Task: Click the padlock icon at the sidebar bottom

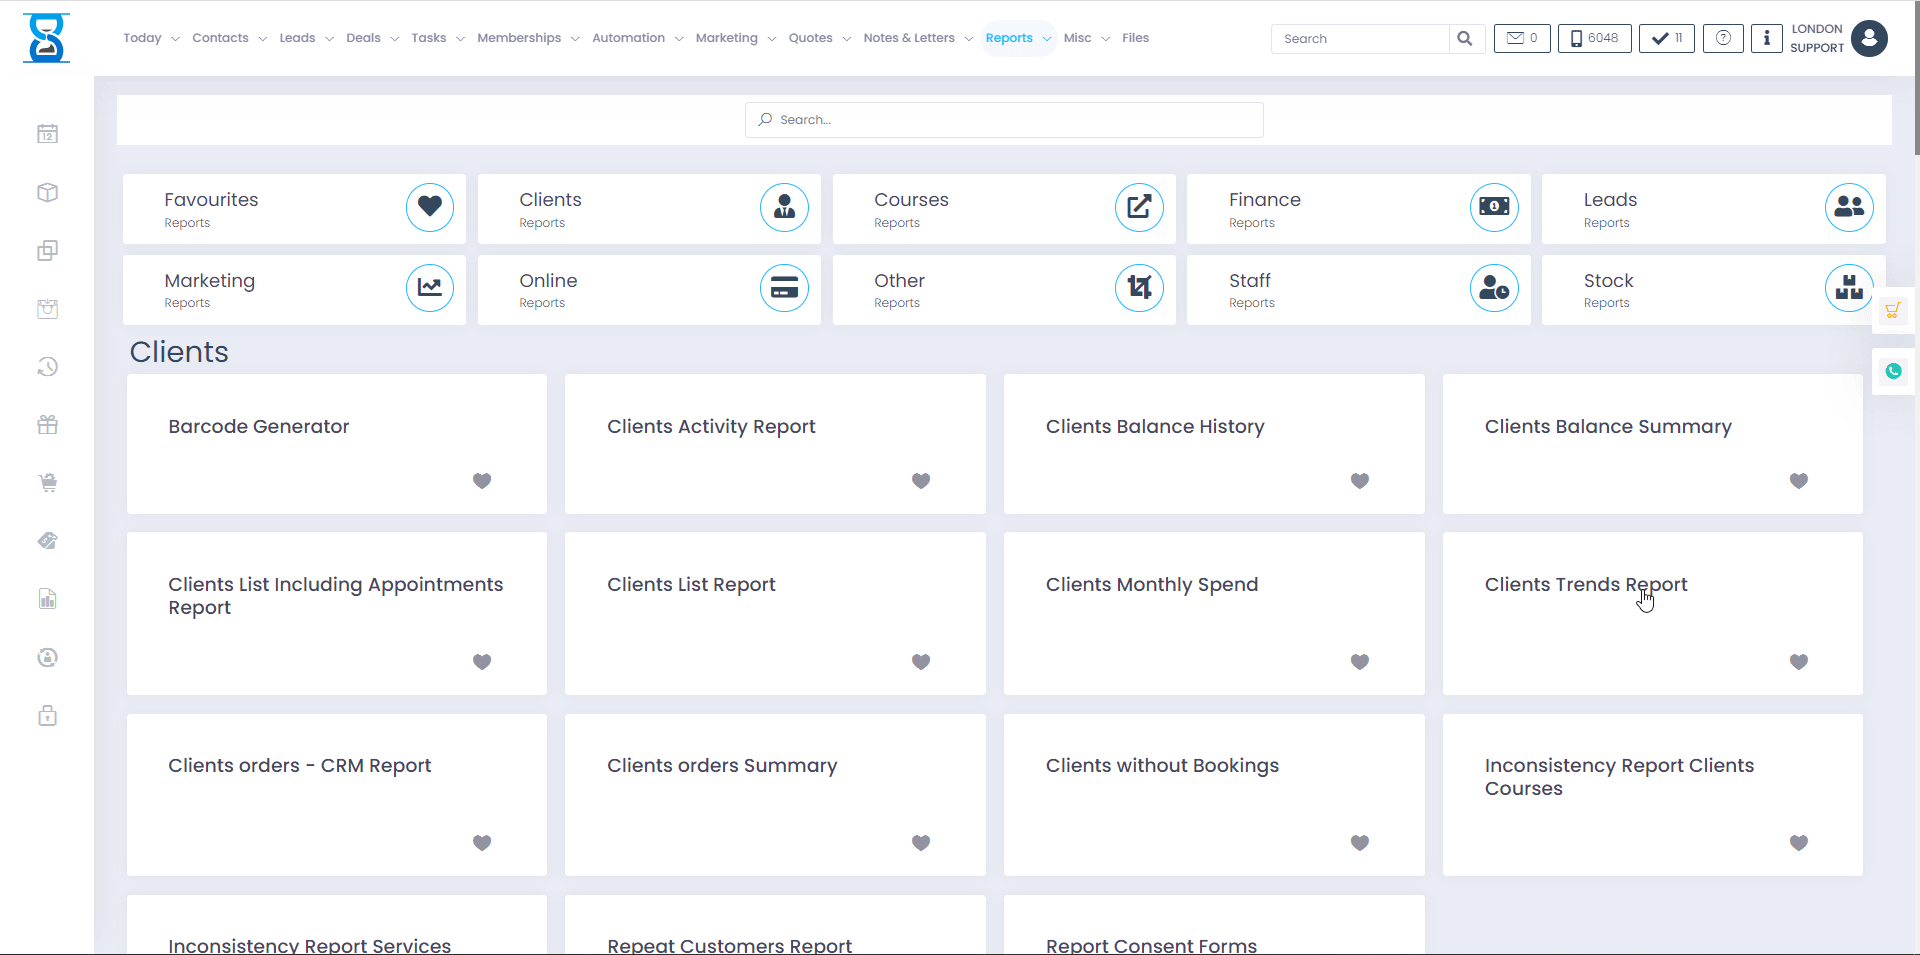Action: [47, 715]
